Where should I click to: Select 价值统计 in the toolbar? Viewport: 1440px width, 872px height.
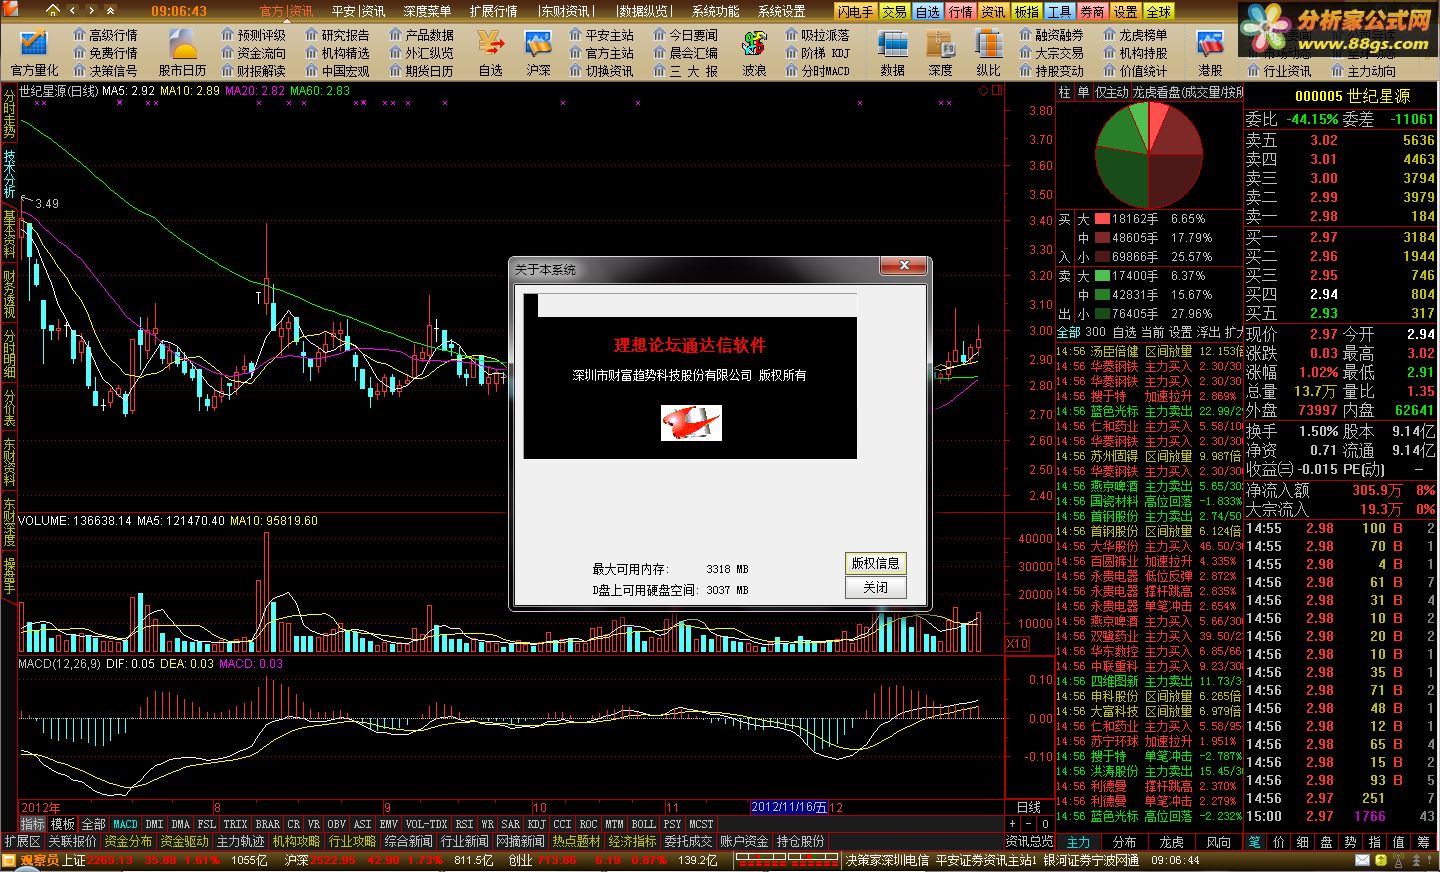(x=1135, y=71)
